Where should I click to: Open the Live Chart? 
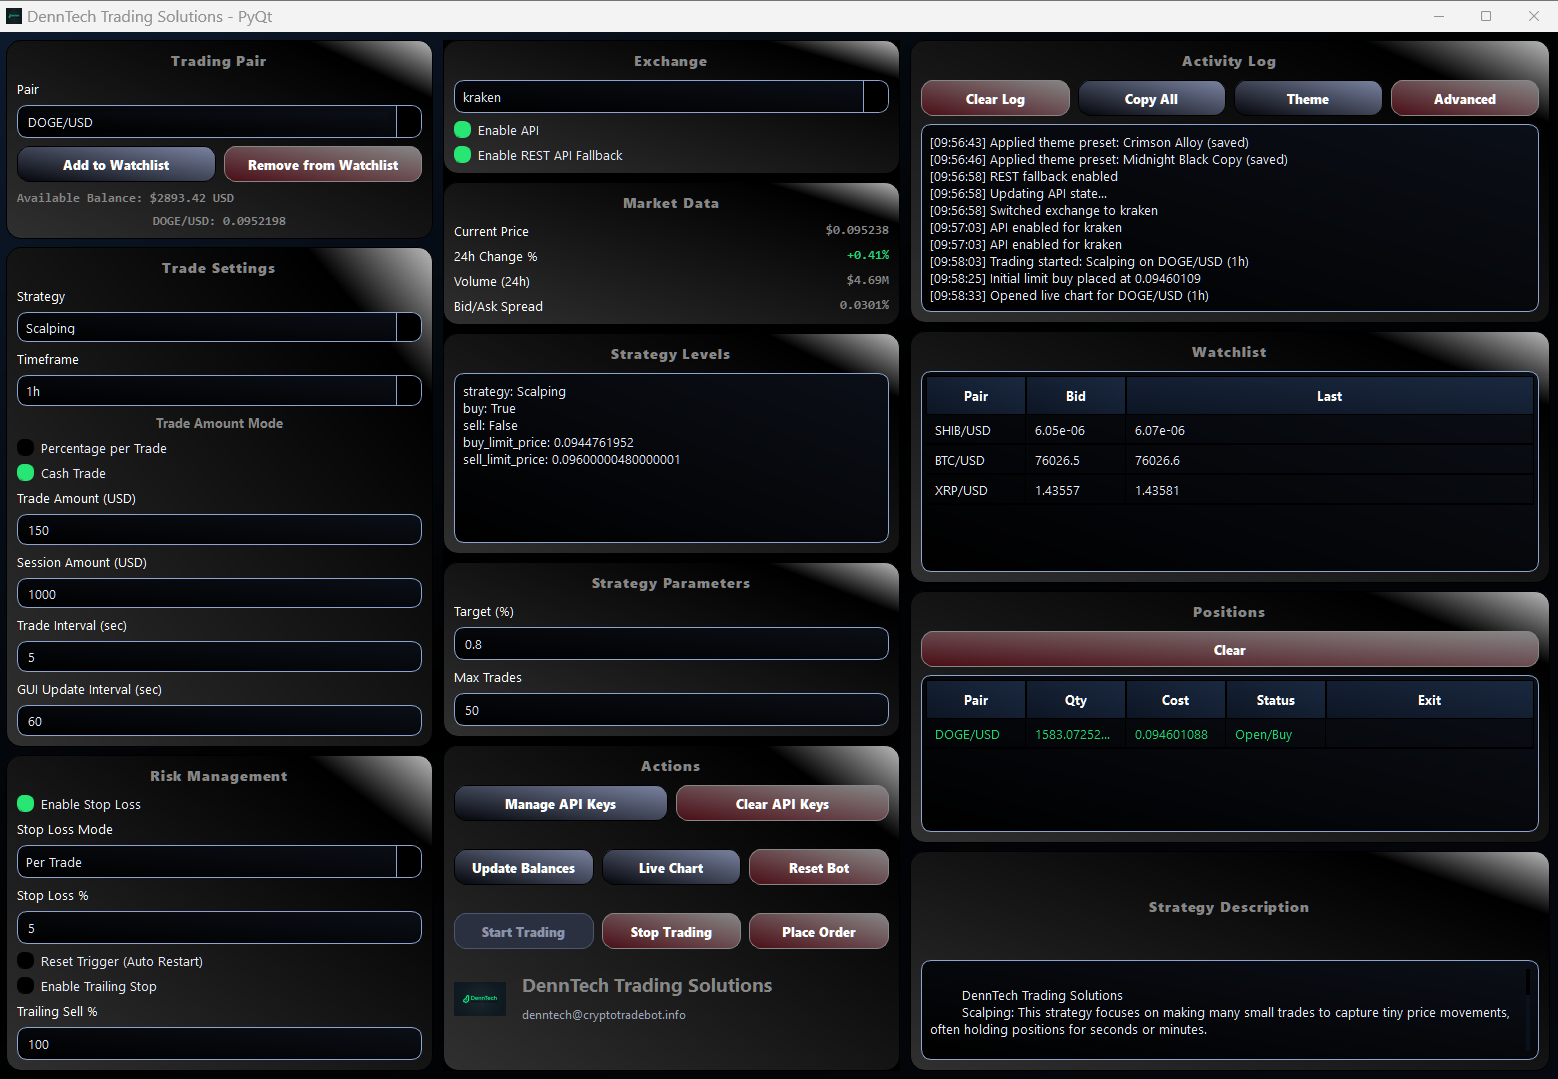[x=670, y=867]
